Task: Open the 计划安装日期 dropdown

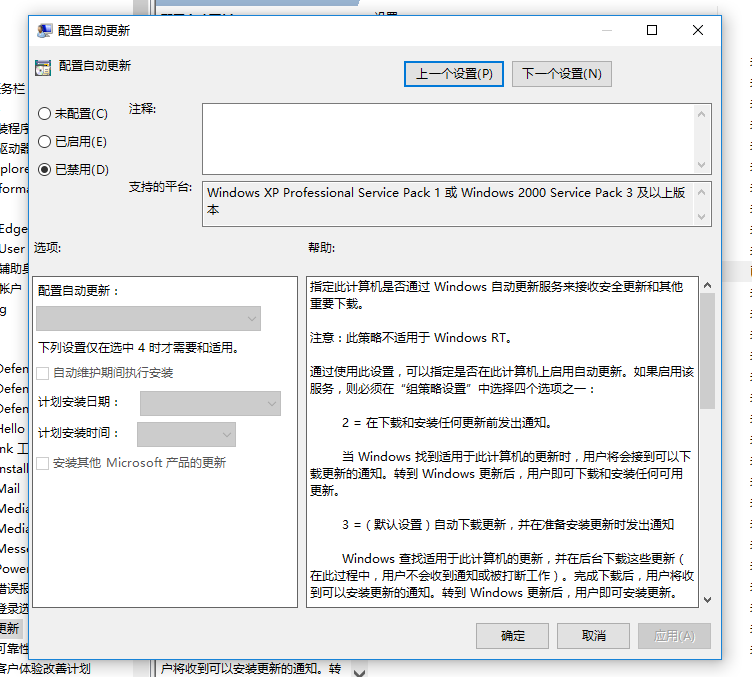Action: [210, 403]
